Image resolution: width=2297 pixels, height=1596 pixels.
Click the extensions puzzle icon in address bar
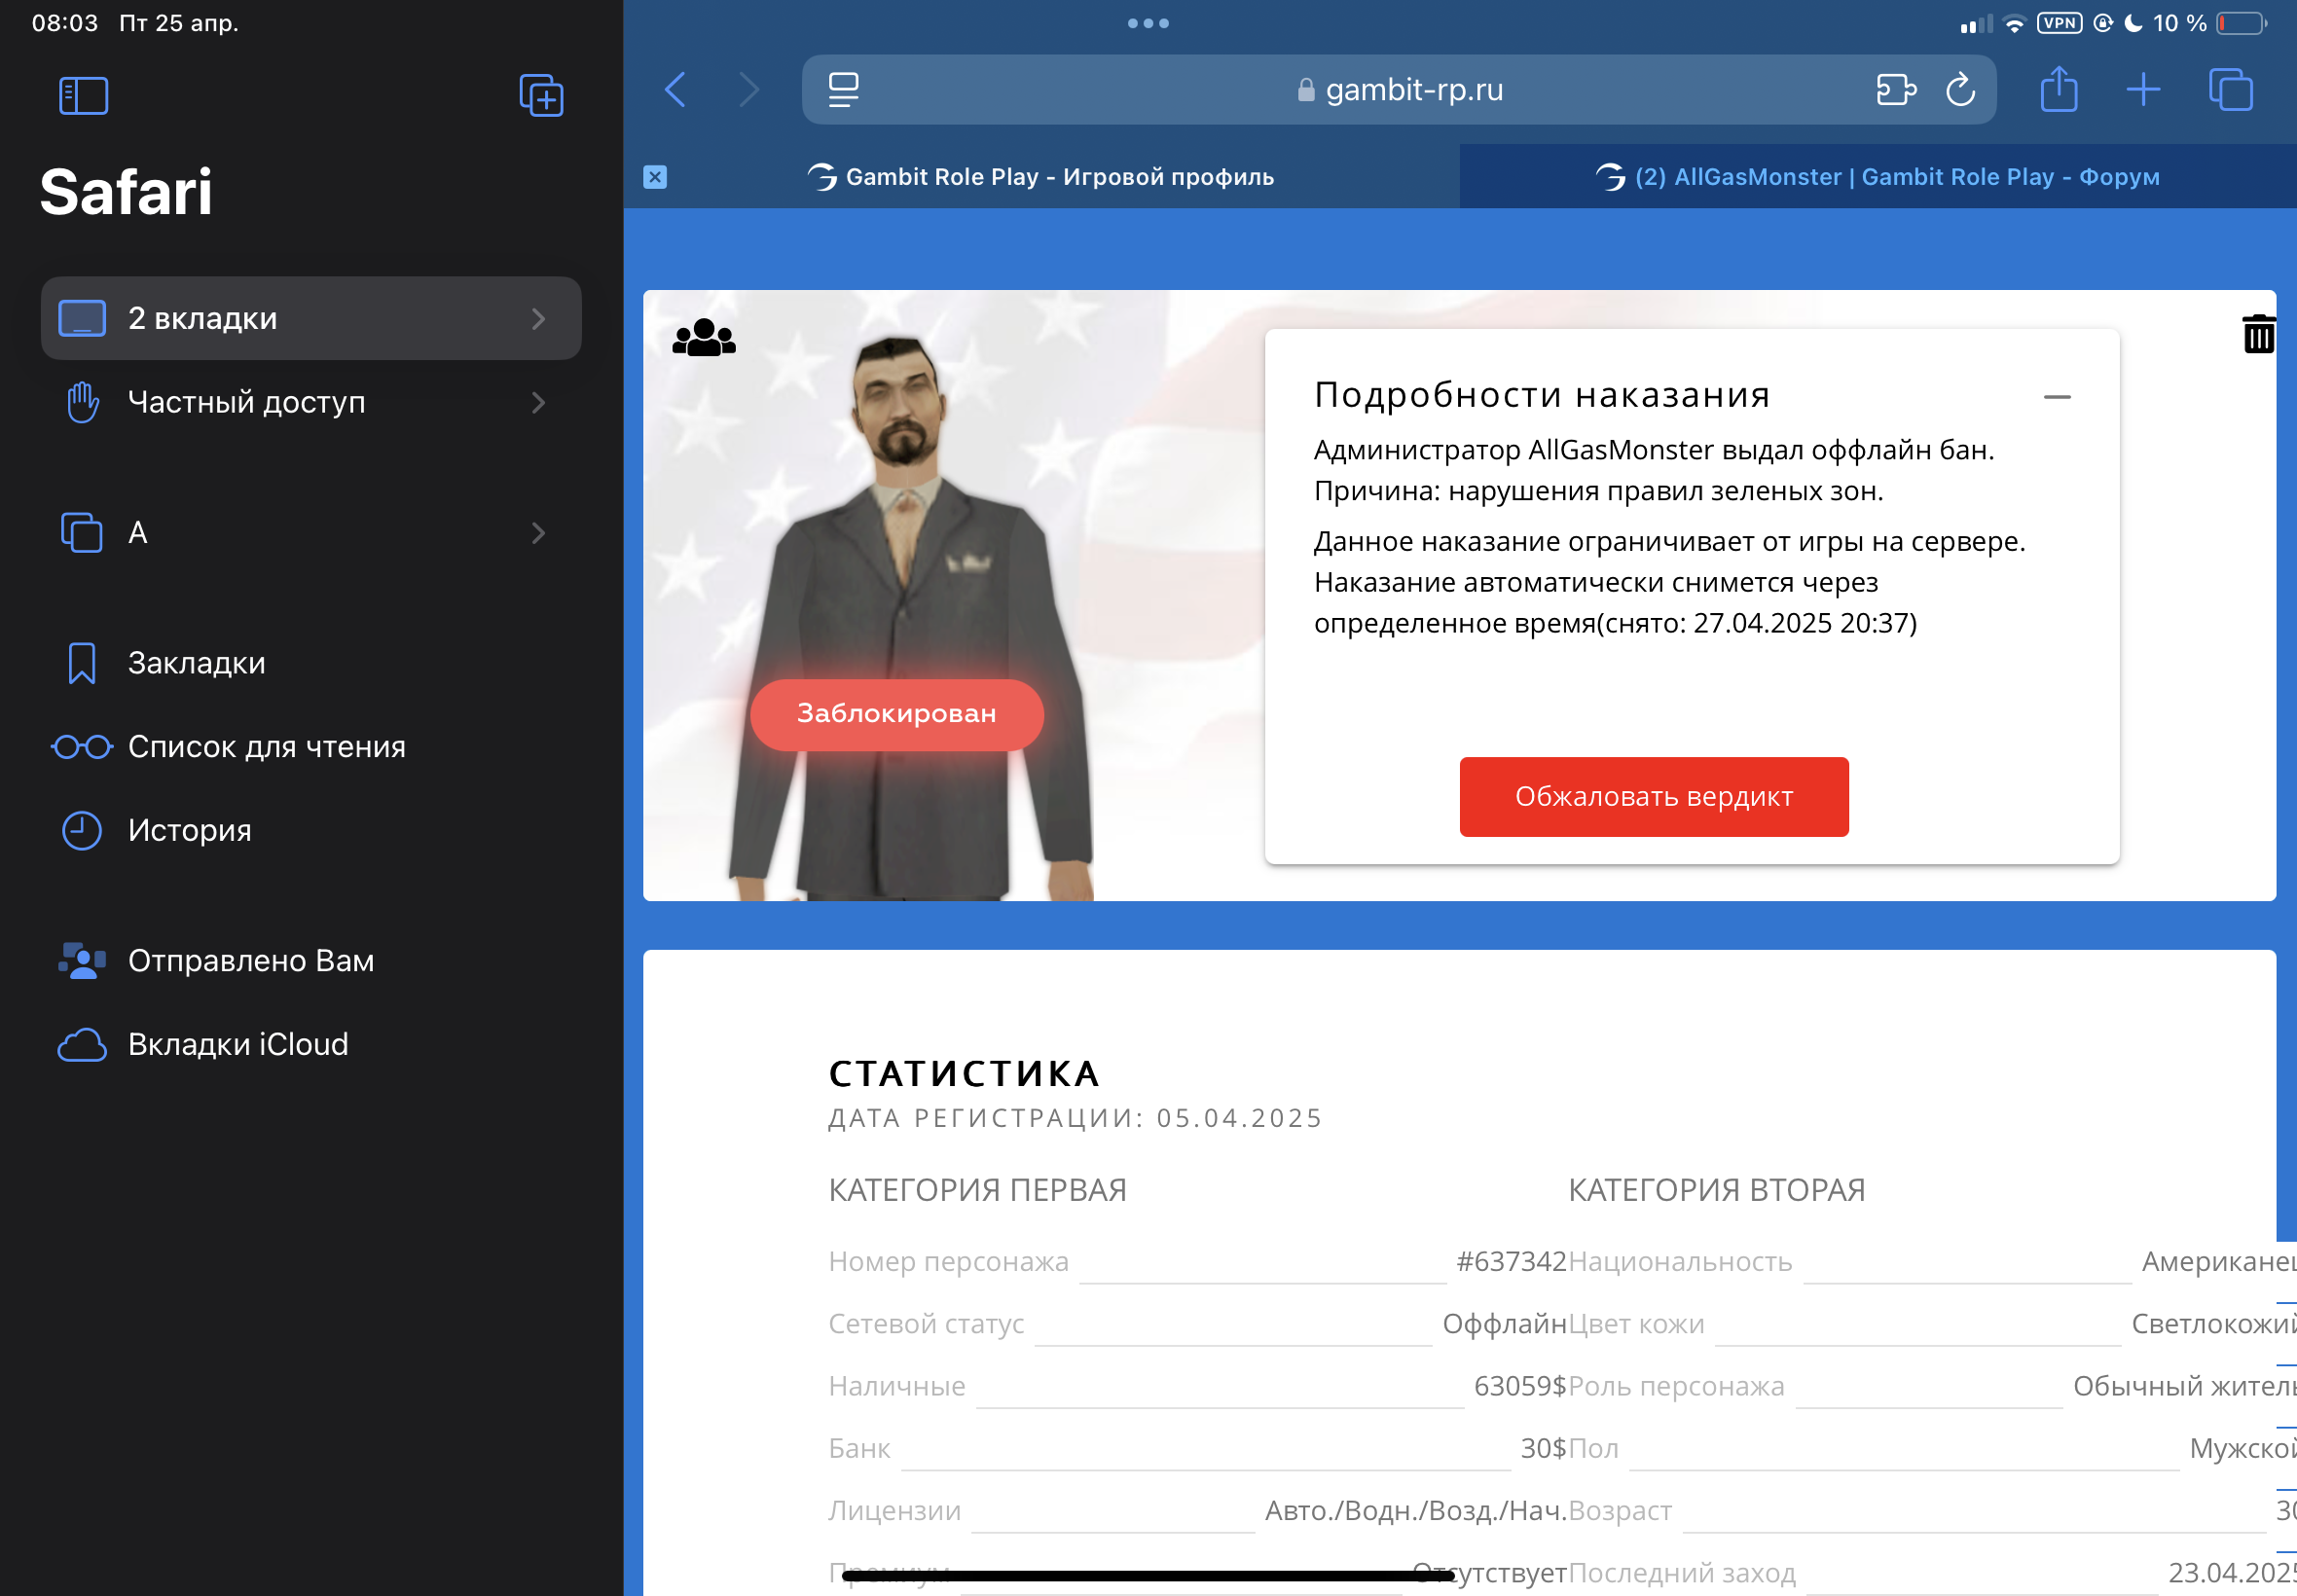point(1895,90)
